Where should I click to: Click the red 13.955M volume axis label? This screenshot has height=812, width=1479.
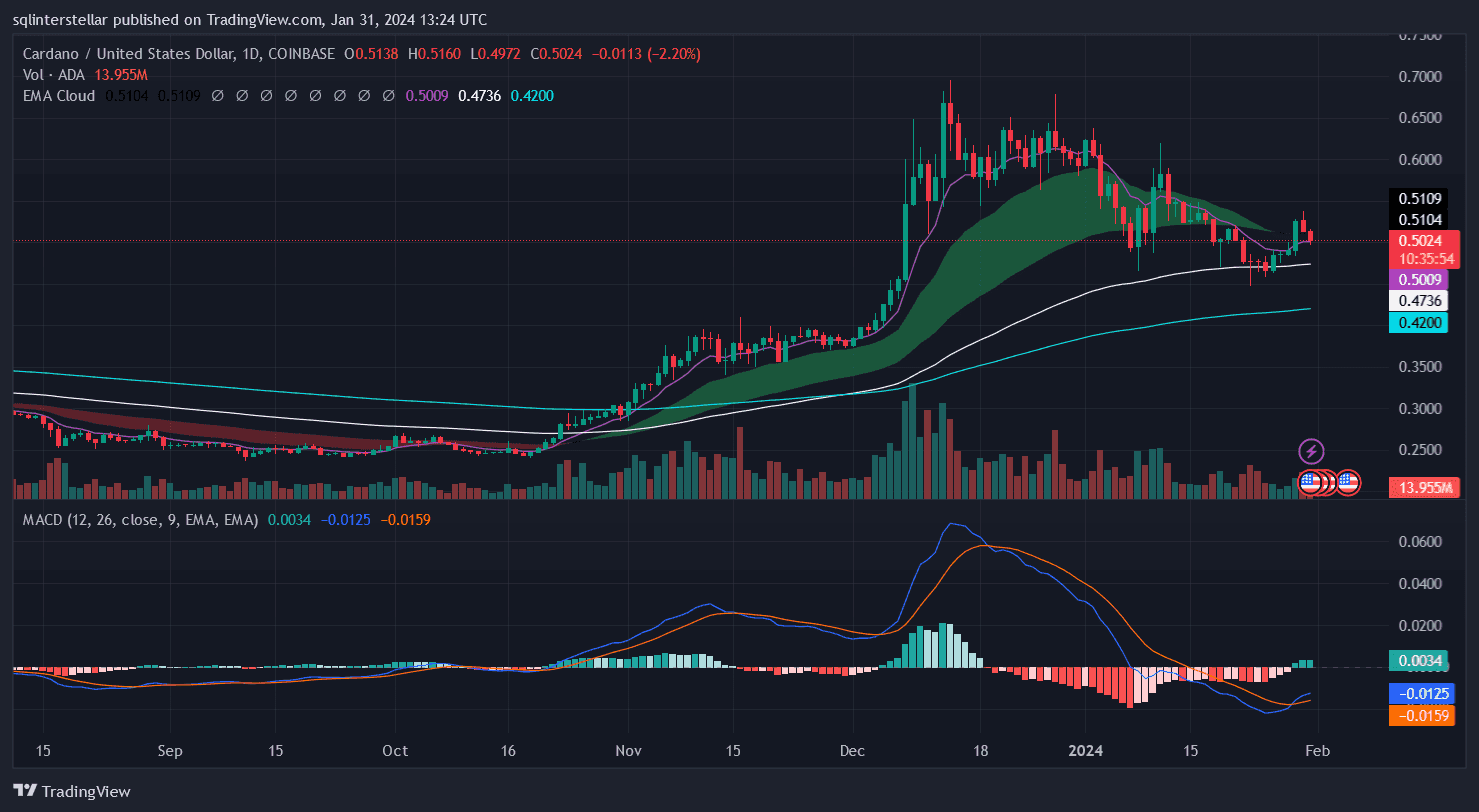1418,487
